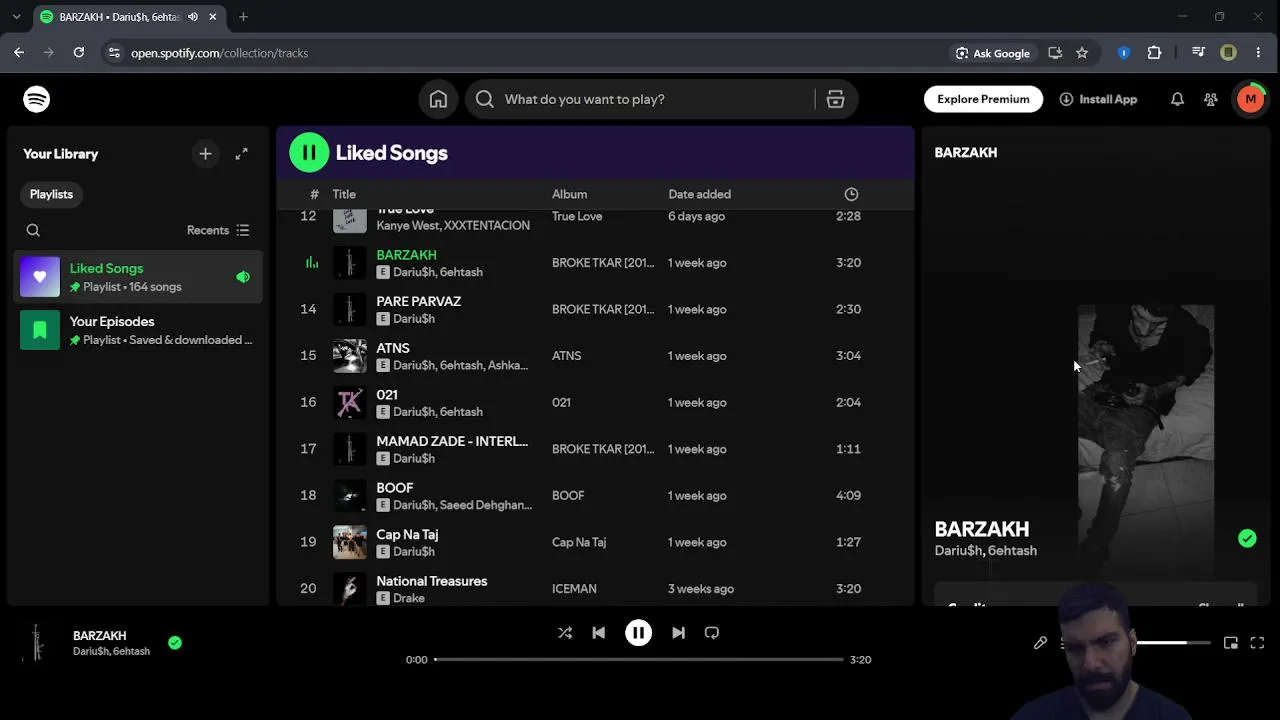Open Drake artist link
This screenshot has width=1280, height=720.
tap(409, 598)
